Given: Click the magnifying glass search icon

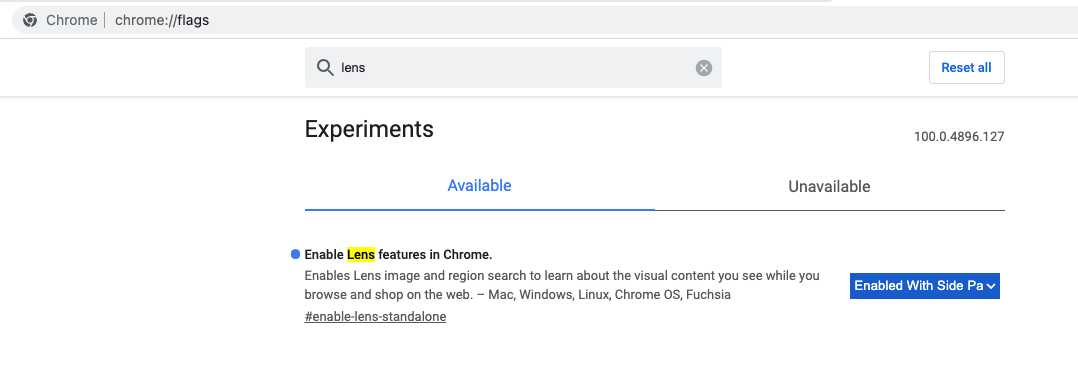Looking at the screenshot, I should pyautogui.click(x=324, y=67).
